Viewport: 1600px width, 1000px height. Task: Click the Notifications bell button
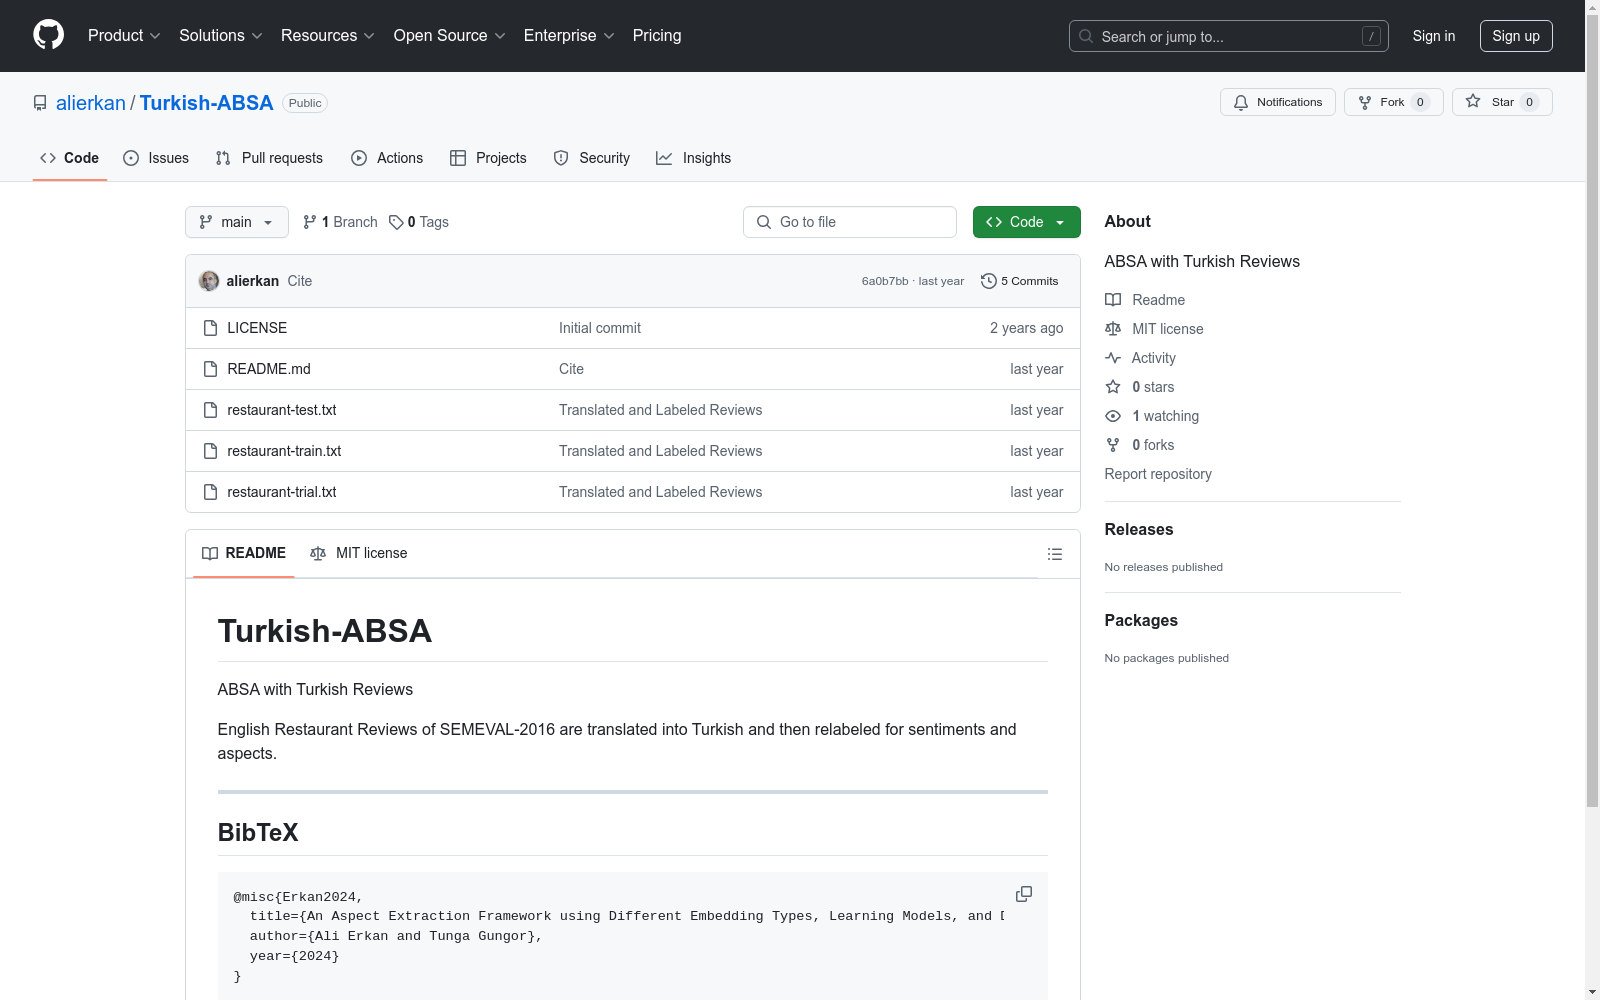point(1277,102)
